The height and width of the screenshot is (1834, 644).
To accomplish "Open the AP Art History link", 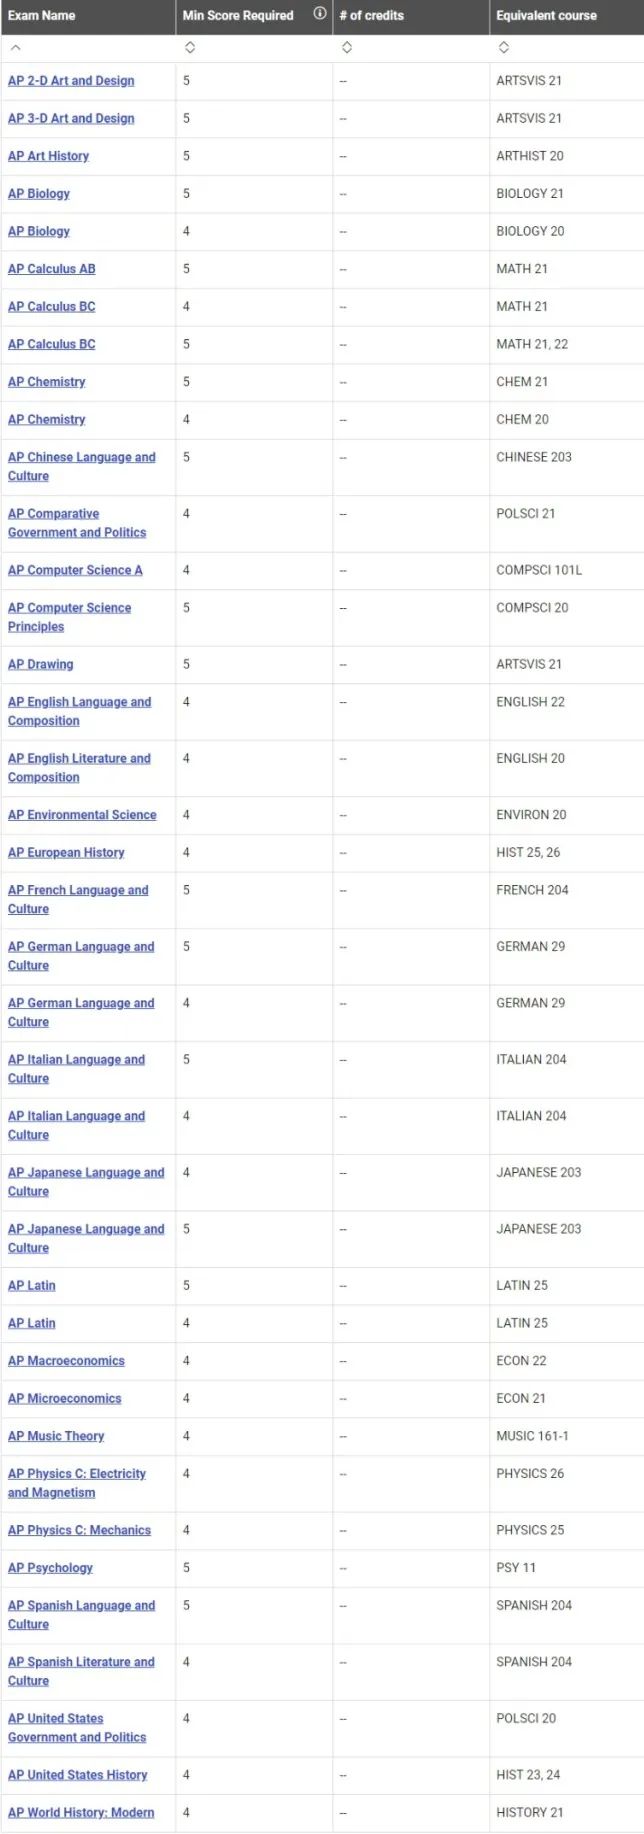I will click(x=48, y=156).
